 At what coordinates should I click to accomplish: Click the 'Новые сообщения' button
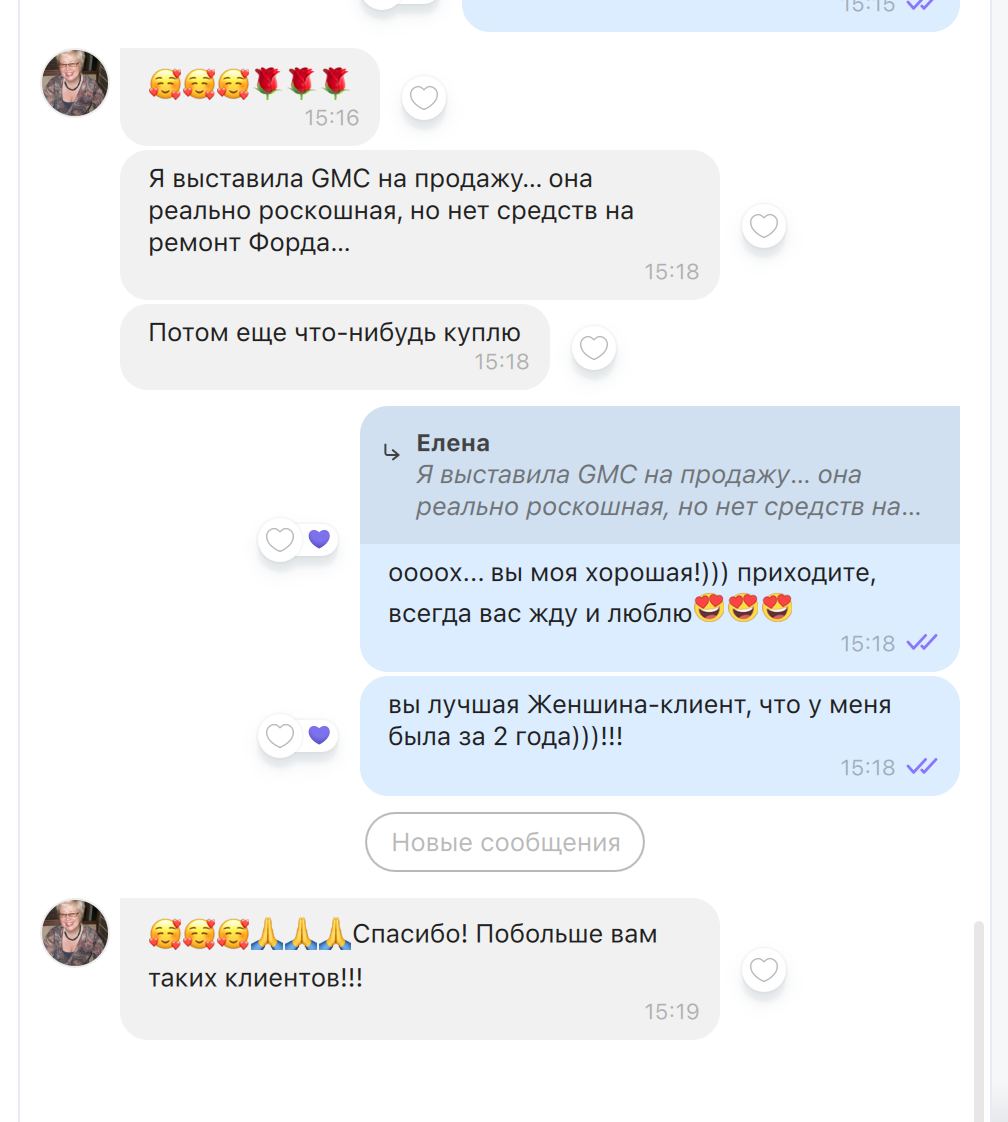point(505,842)
